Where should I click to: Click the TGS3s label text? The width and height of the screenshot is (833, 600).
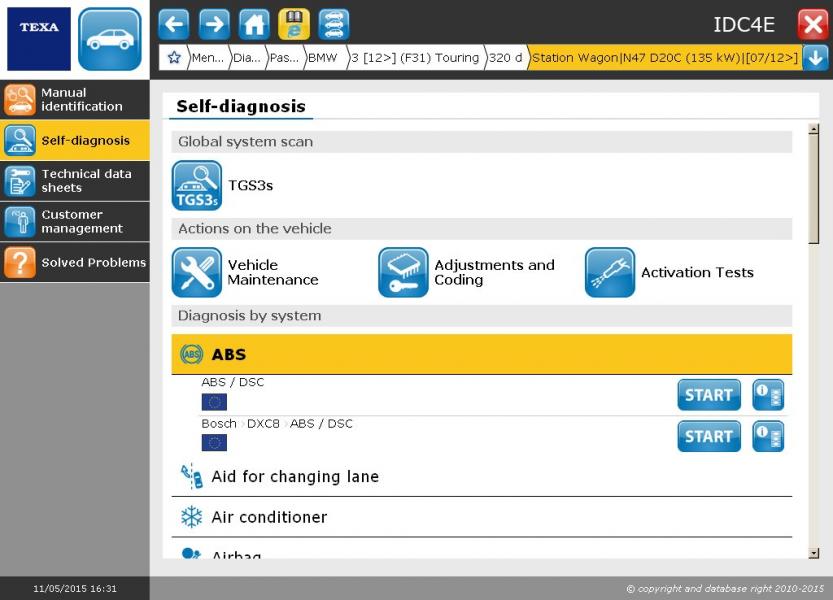pyautogui.click(x=250, y=185)
